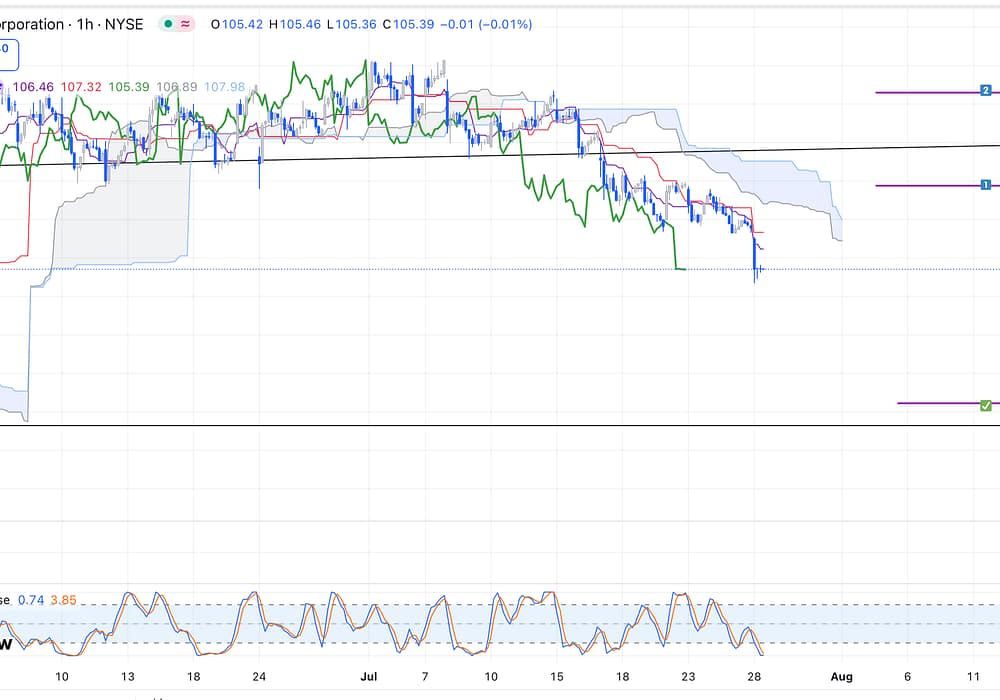Click indicator value 106.46 in purple
1000x700 pixels.
coord(35,87)
